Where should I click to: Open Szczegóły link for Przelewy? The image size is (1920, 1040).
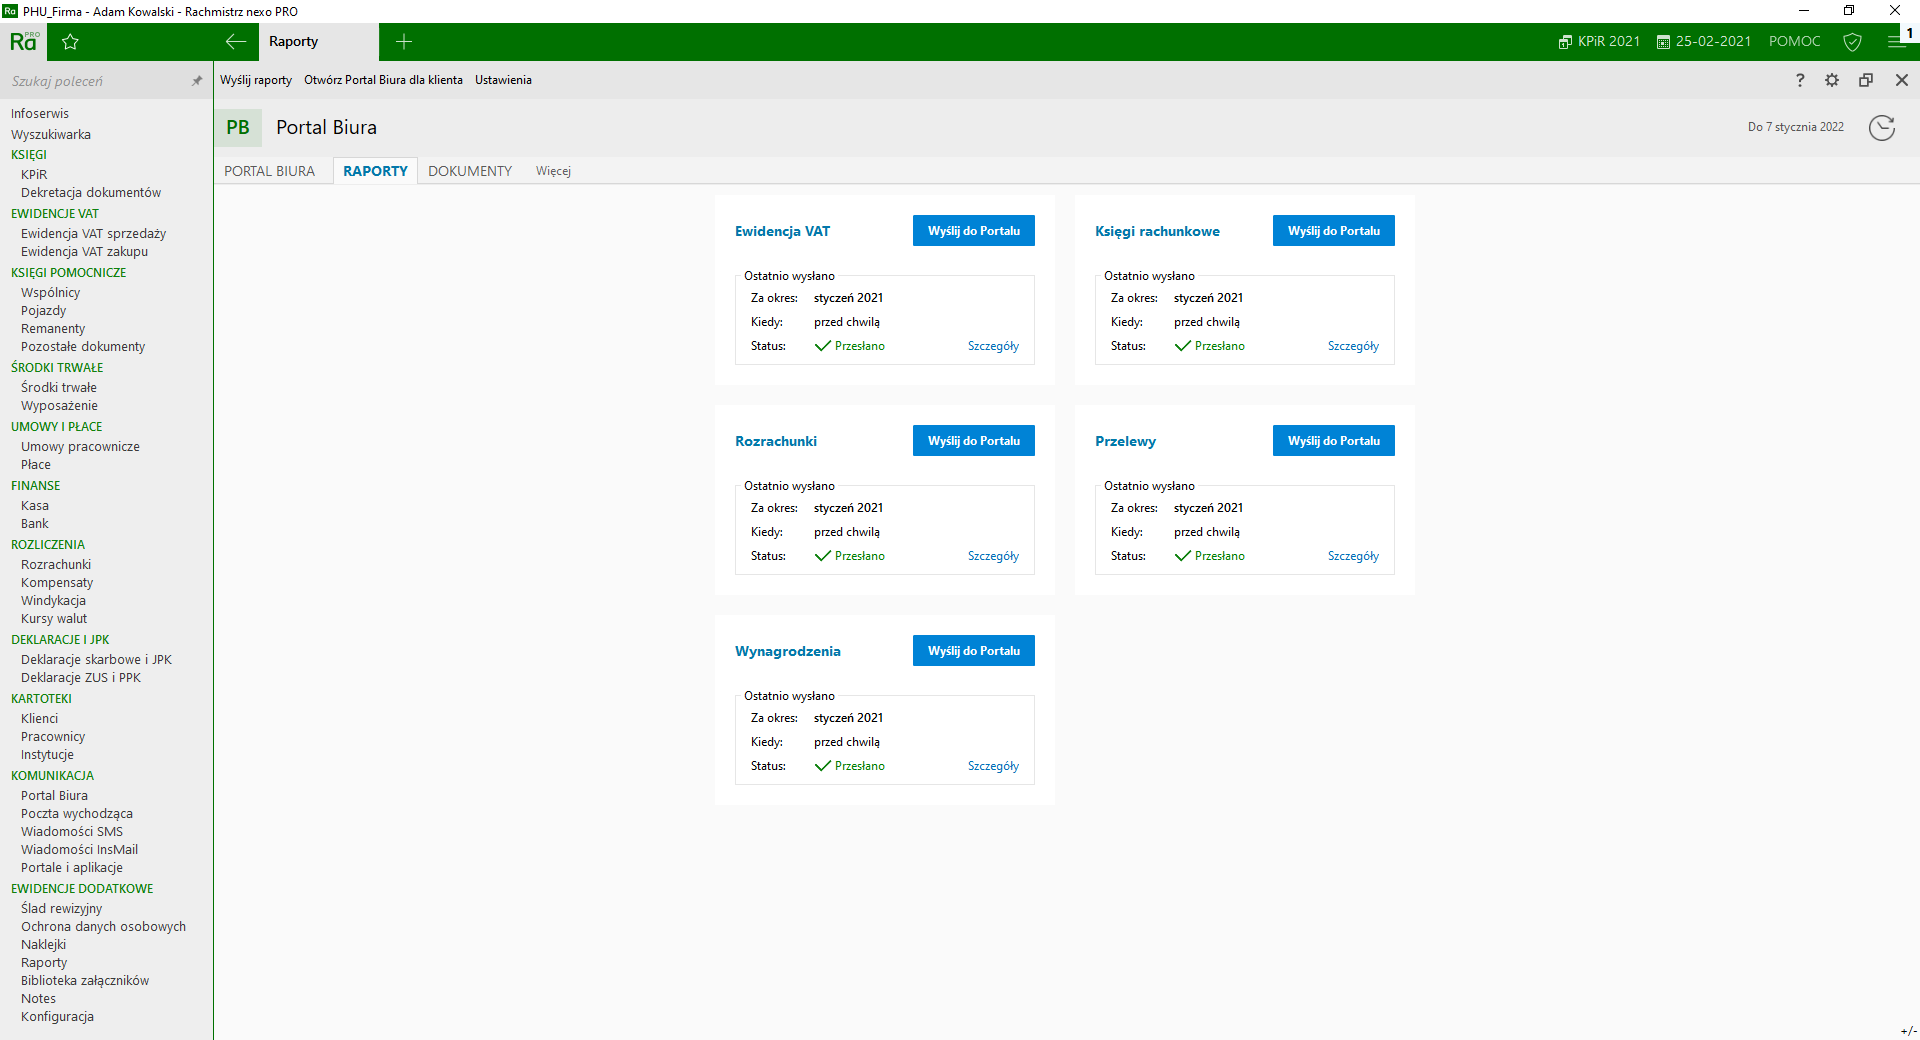pos(1353,556)
